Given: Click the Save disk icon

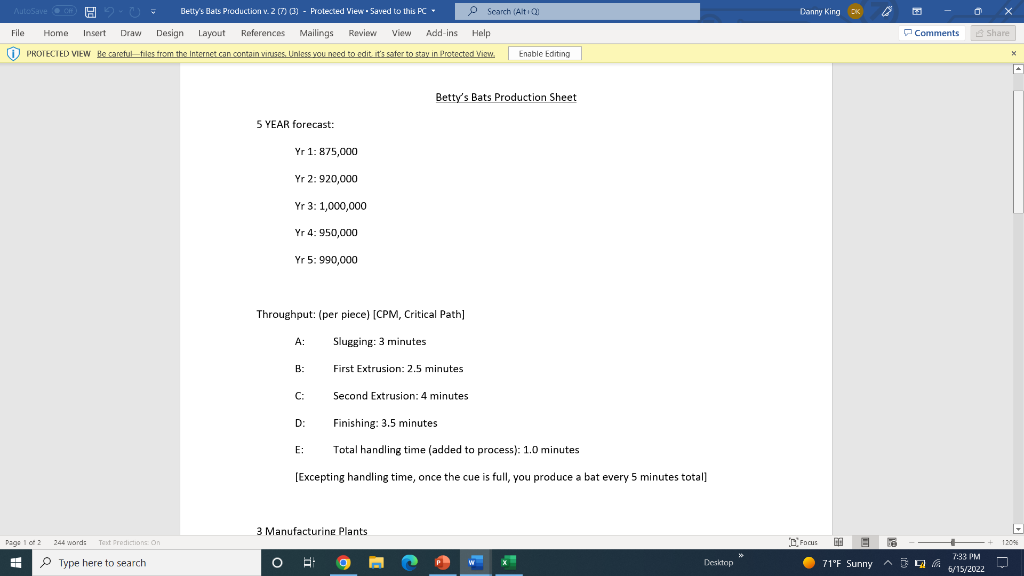Looking at the screenshot, I should pos(91,12).
